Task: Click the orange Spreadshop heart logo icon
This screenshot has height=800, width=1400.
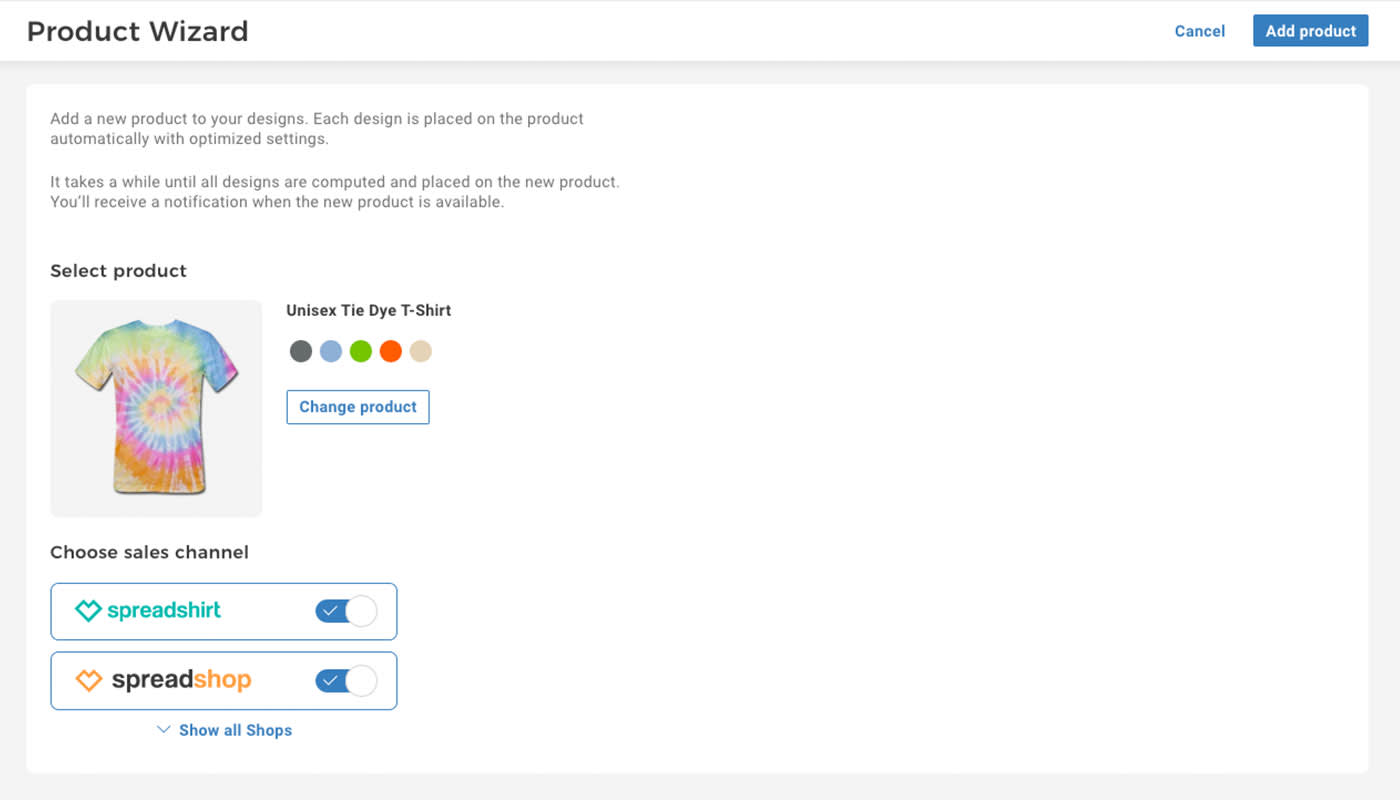Action: (x=89, y=680)
